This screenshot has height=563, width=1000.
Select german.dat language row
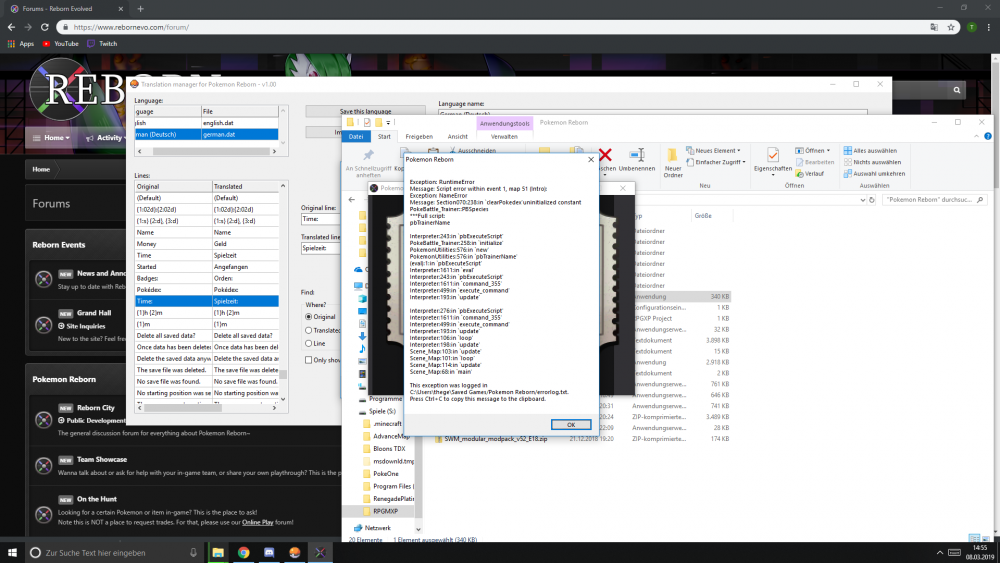click(x=207, y=135)
